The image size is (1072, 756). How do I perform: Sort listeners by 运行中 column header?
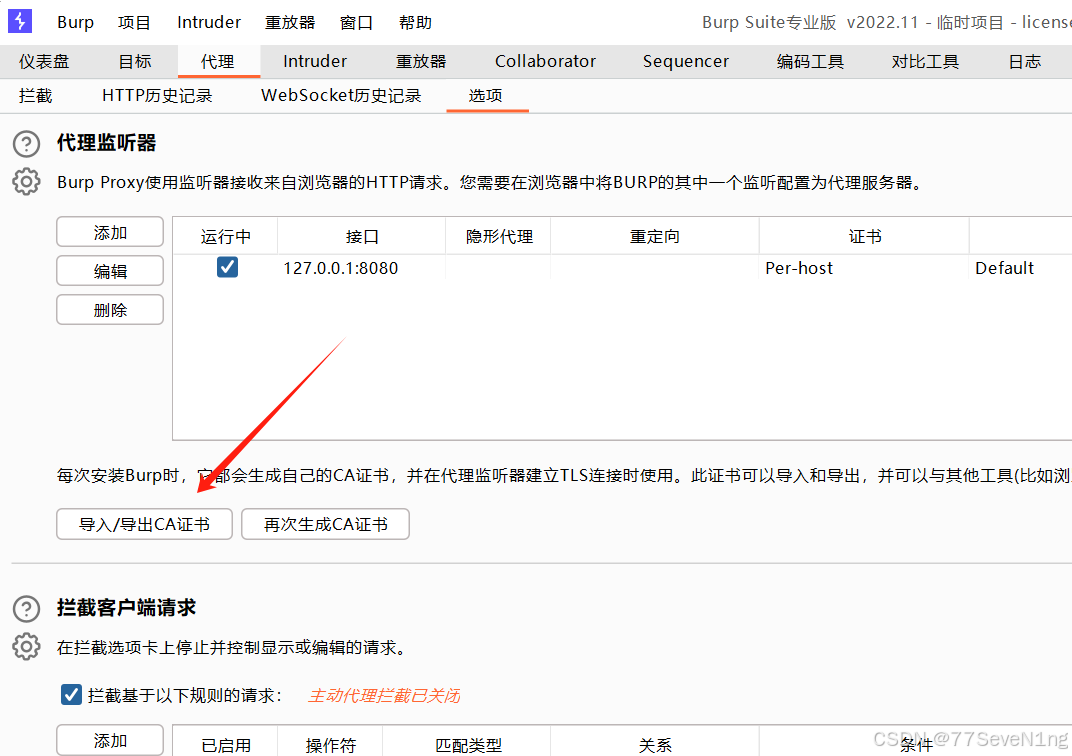[x=226, y=237]
